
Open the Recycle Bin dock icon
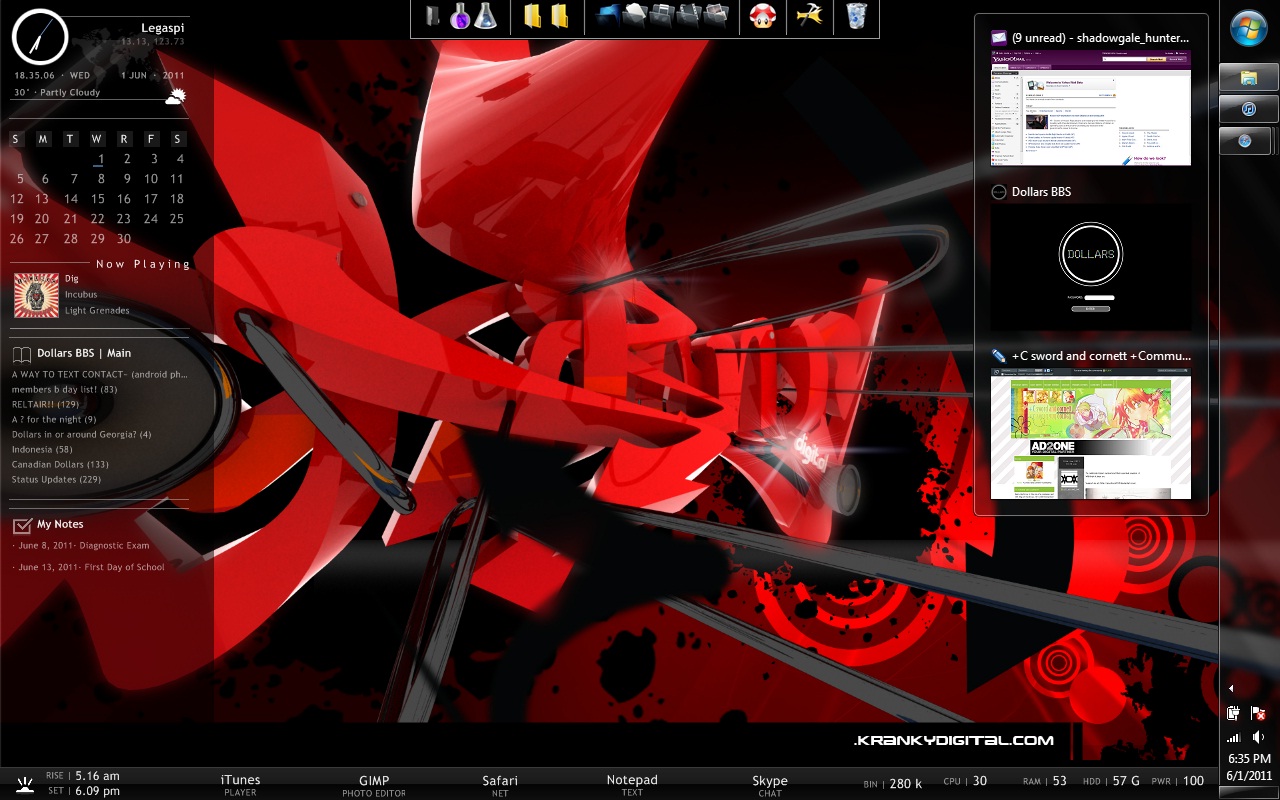coord(856,15)
